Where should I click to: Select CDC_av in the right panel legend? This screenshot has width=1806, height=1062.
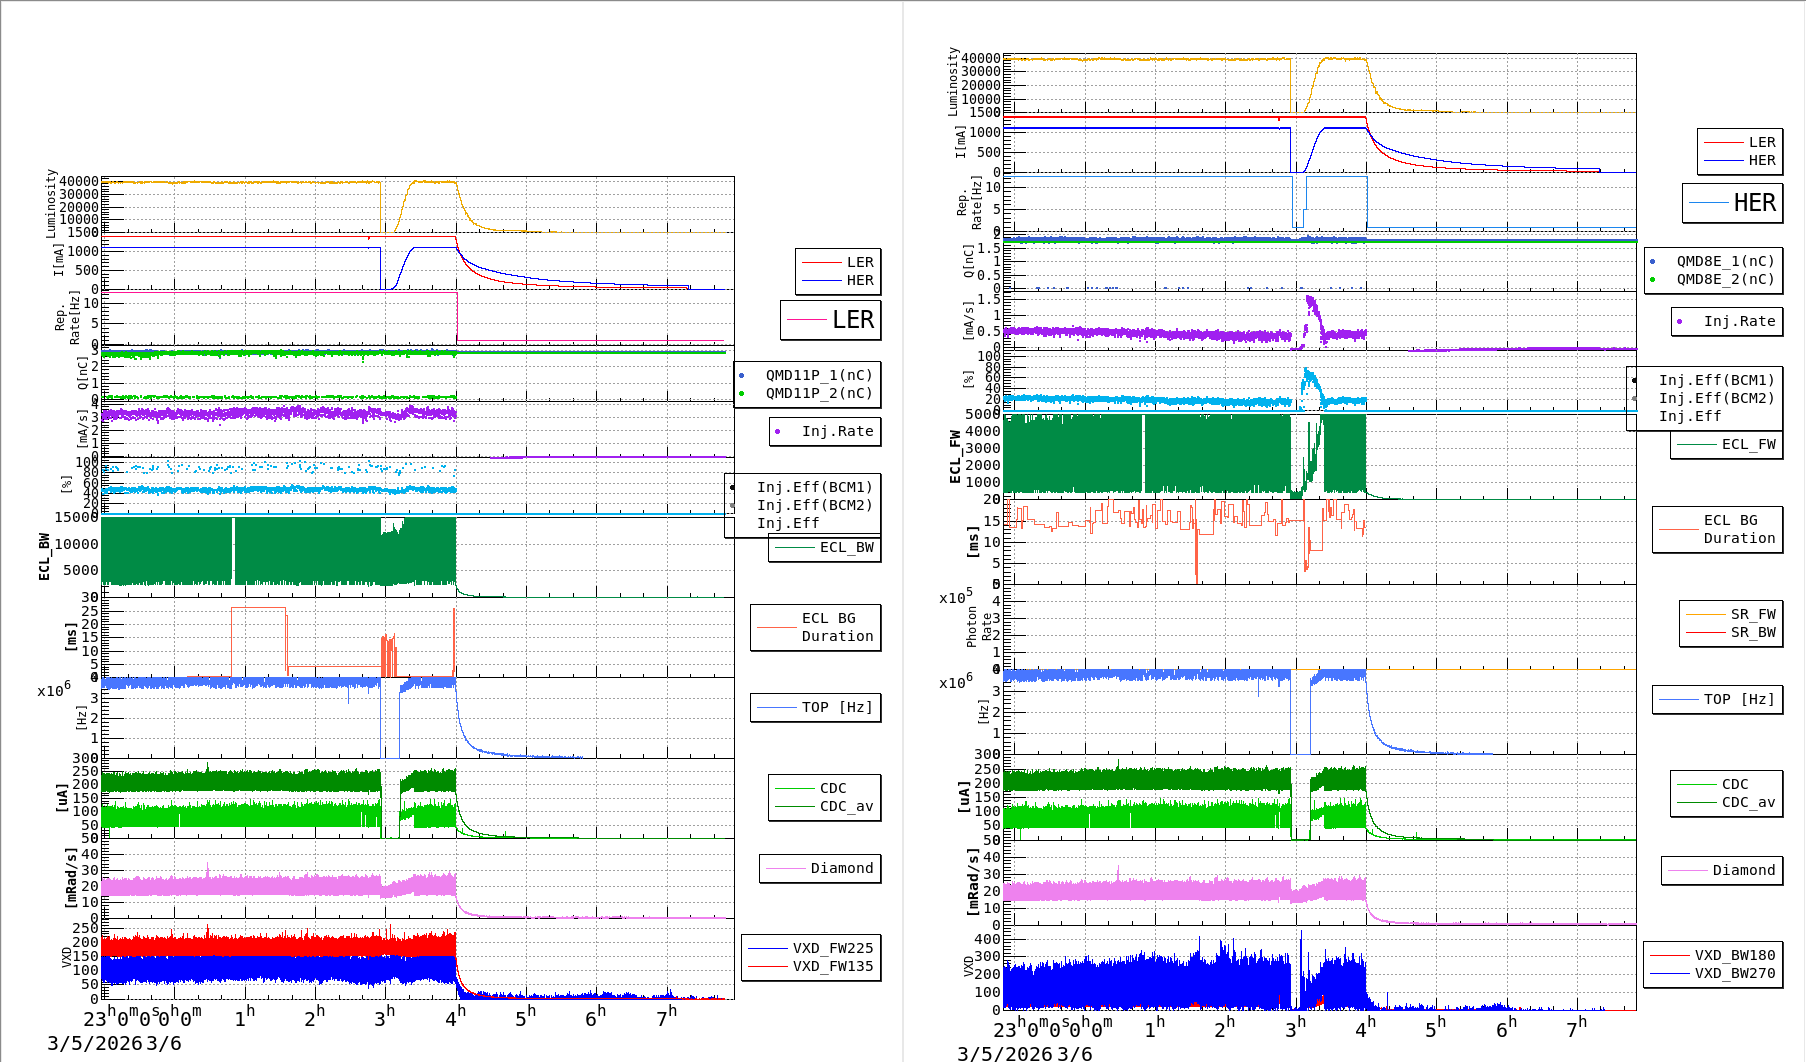click(x=1748, y=802)
